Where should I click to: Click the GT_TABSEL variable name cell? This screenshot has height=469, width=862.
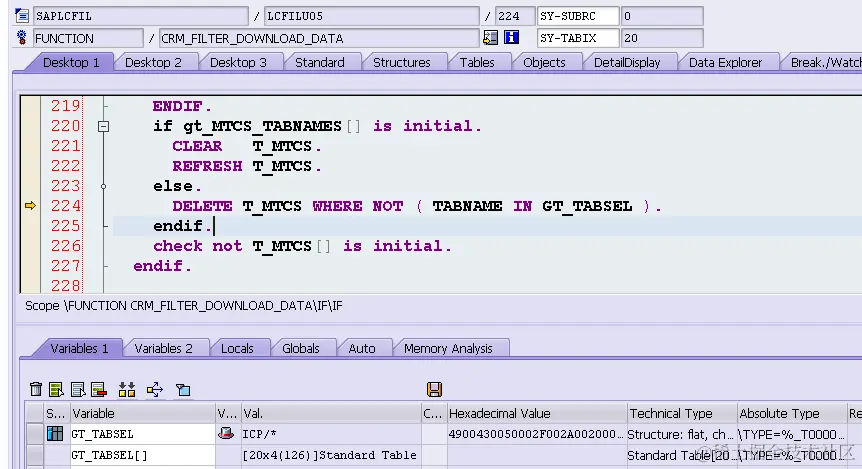[142, 434]
